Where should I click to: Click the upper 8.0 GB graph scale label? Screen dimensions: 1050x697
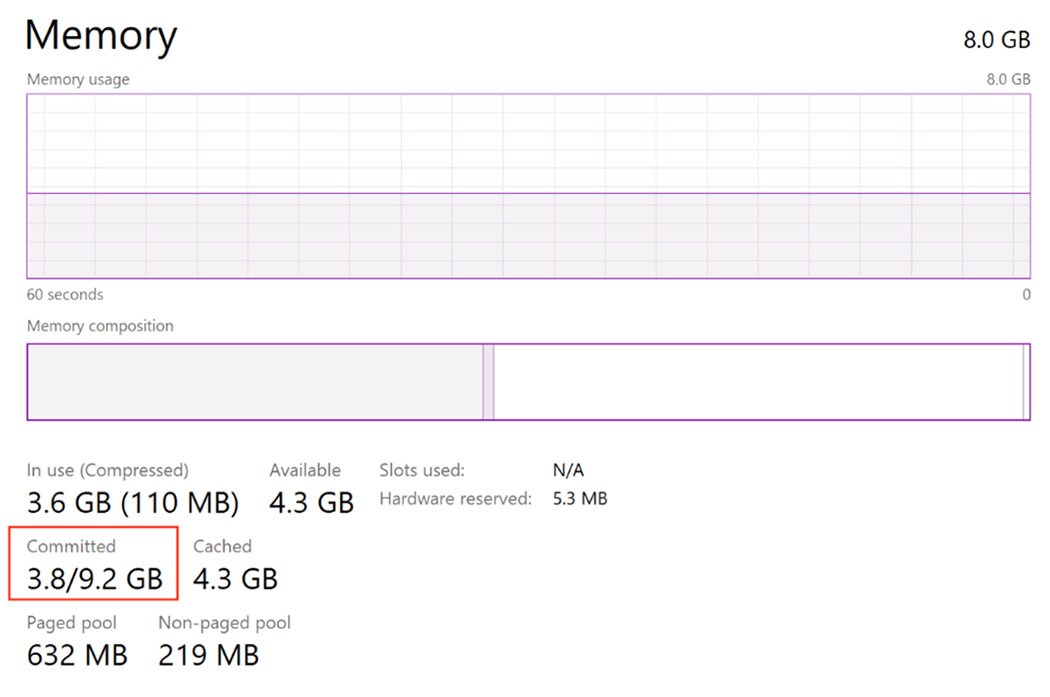(x=1010, y=79)
